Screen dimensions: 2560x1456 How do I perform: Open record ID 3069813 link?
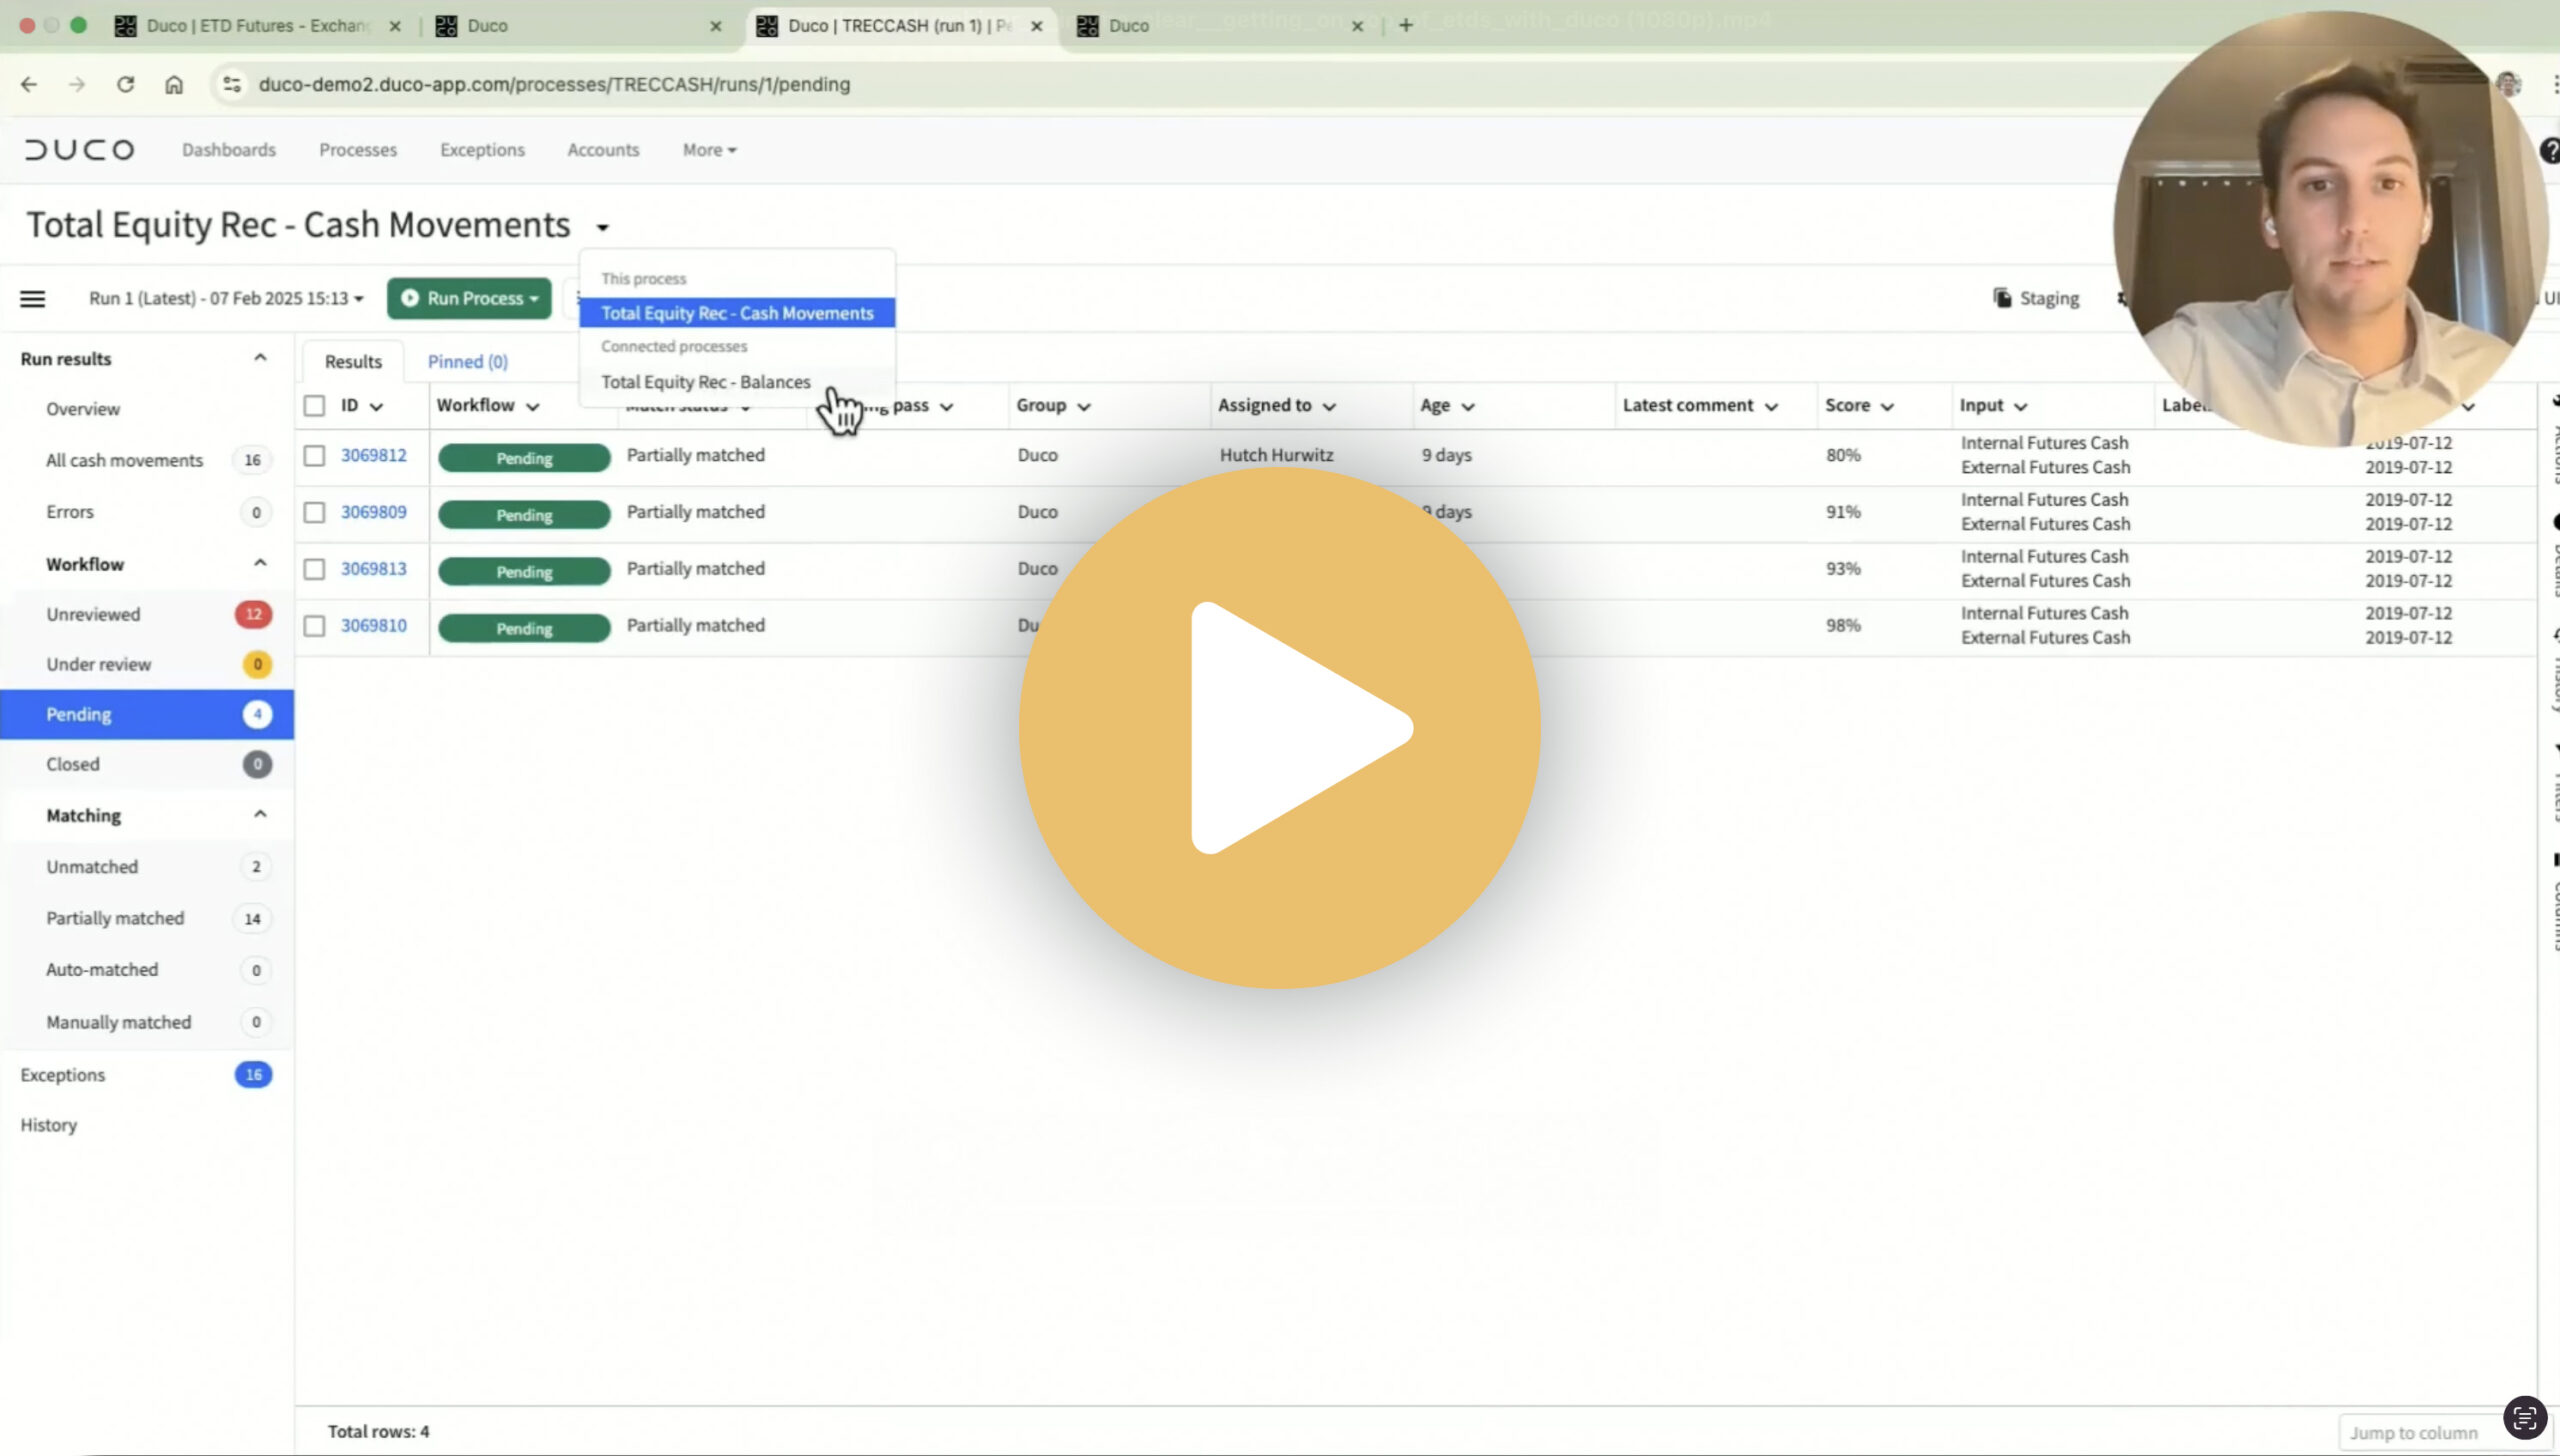374,569
